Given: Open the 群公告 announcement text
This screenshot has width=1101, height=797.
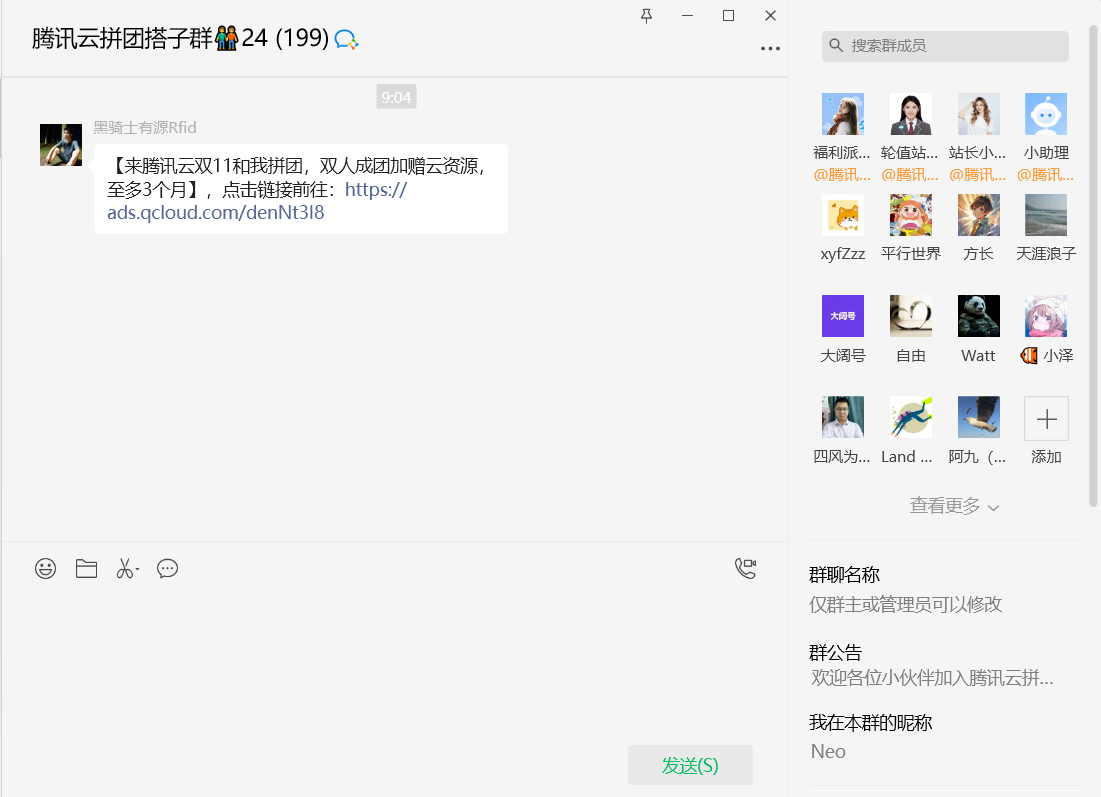Looking at the screenshot, I should pos(932,678).
